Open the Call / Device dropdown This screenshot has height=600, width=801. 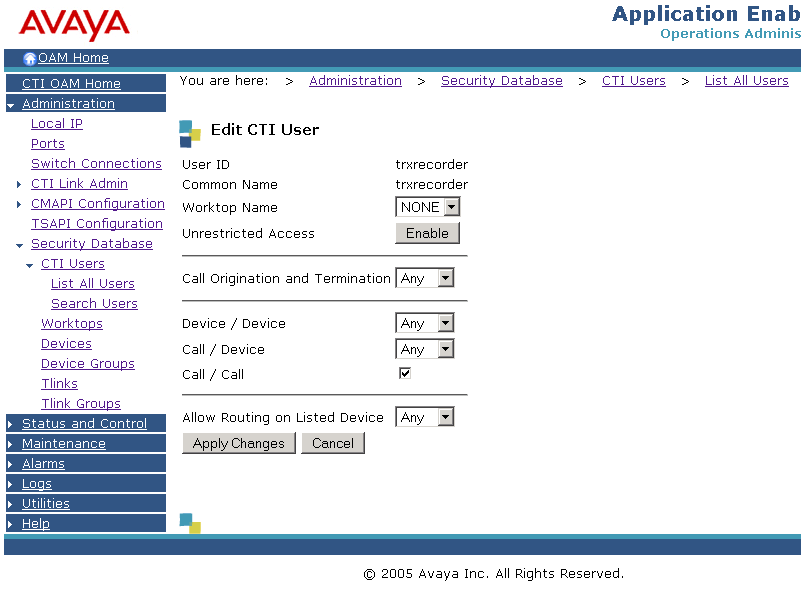pyautogui.click(x=425, y=349)
